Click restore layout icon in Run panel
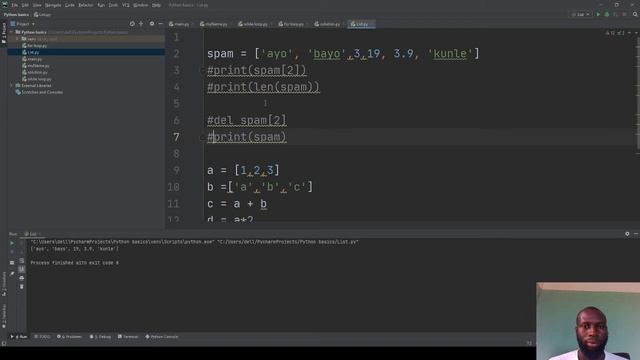Viewport: 640px width, 360px height. click(x=12, y=263)
